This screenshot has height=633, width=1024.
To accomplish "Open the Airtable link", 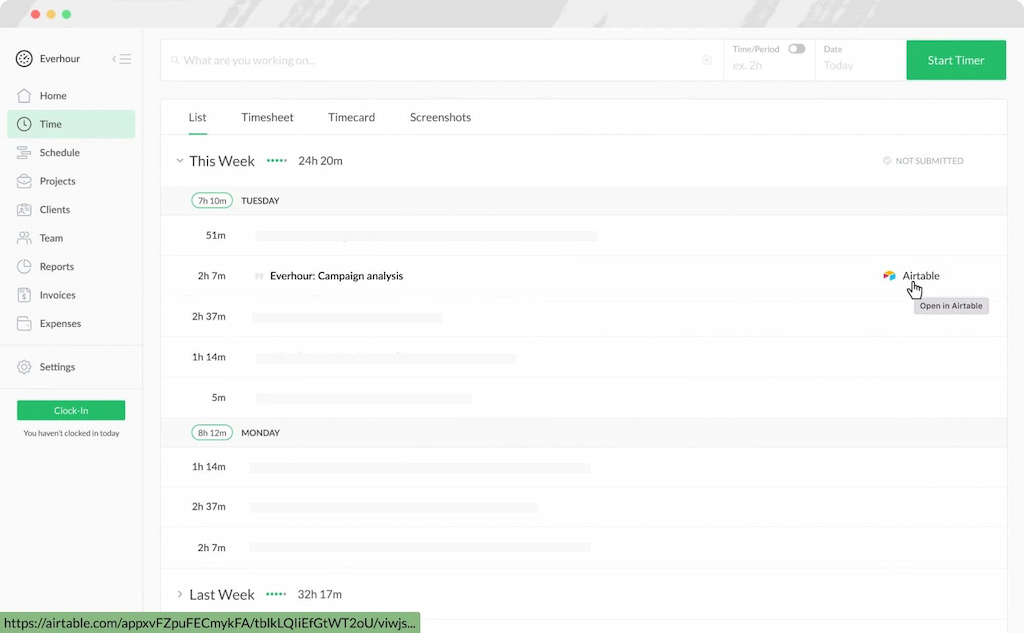I will (921, 276).
